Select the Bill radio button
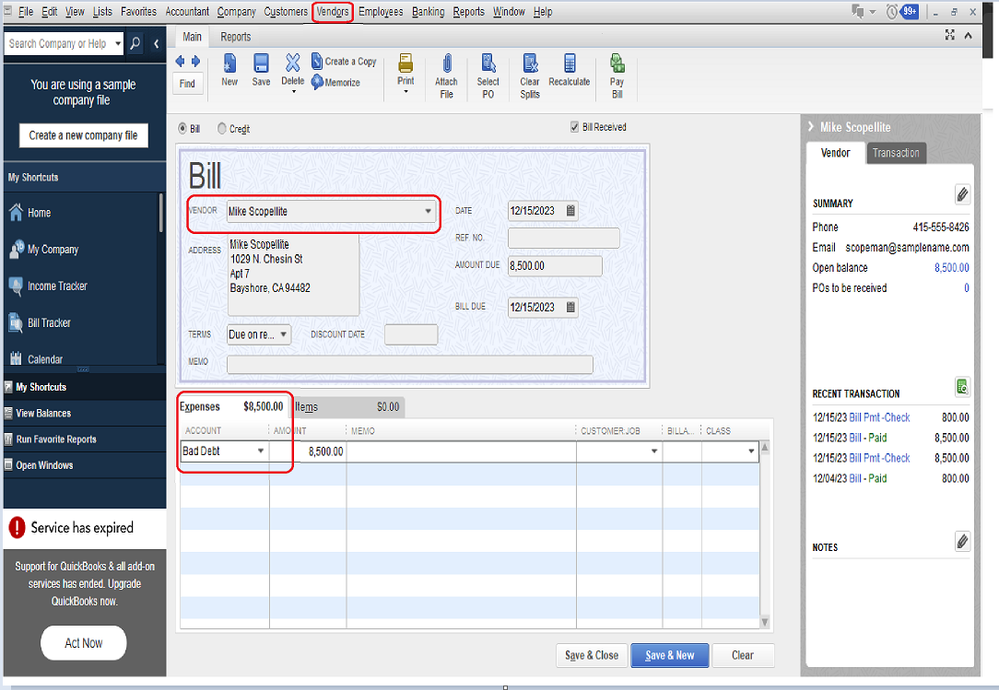This screenshot has width=999, height=690. point(183,129)
